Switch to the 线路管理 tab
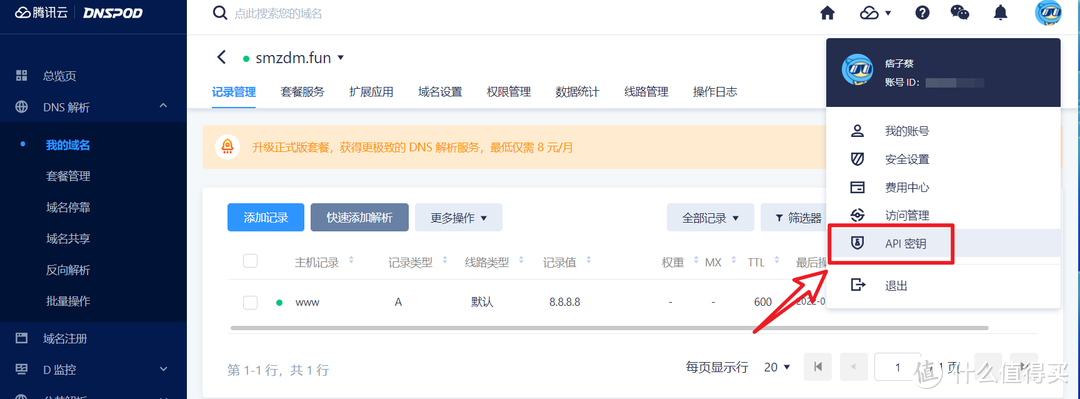 pyautogui.click(x=646, y=92)
